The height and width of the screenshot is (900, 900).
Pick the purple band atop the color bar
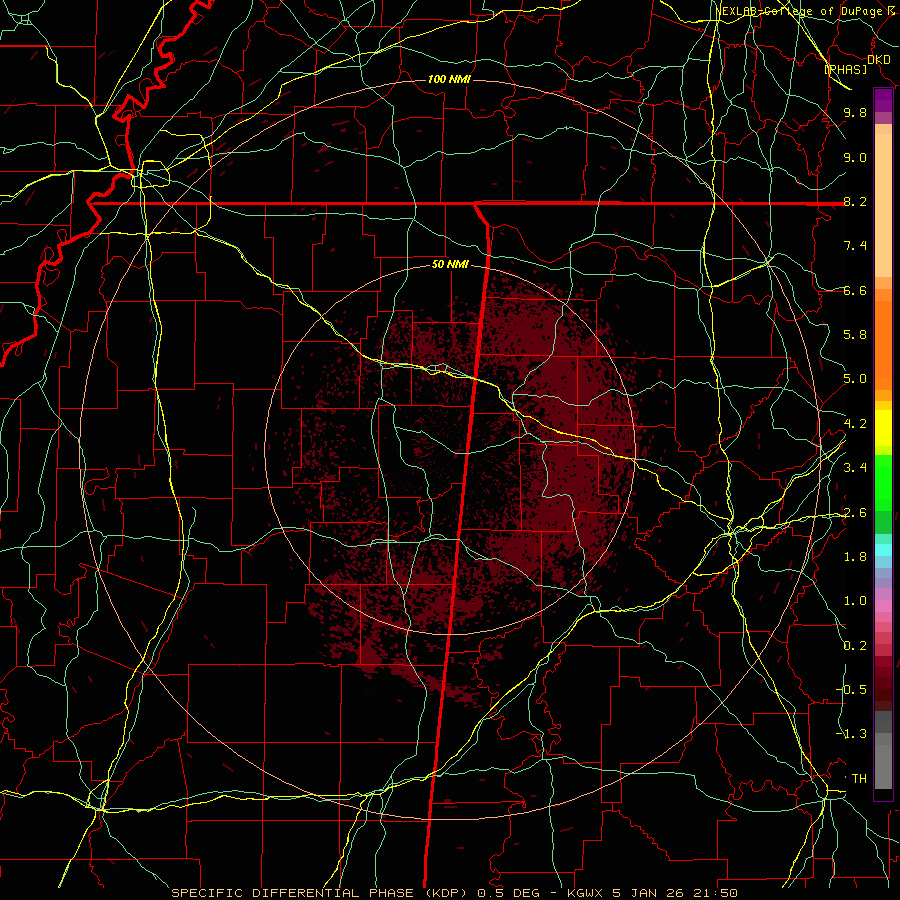(883, 100)
